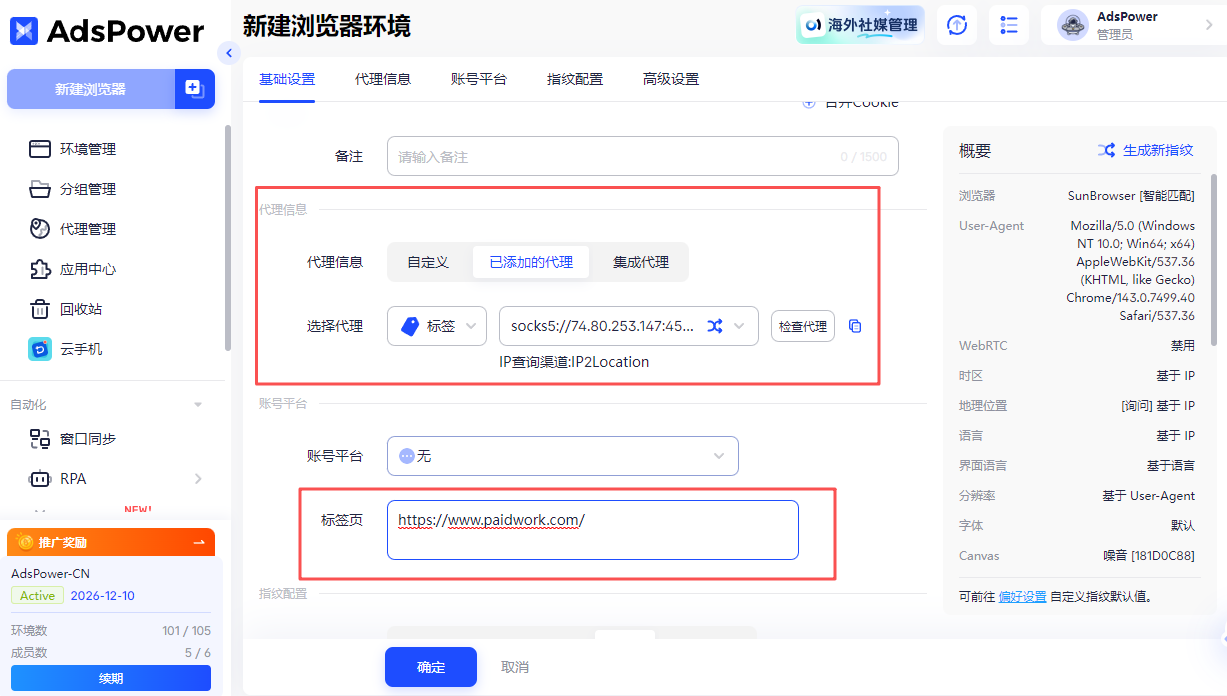1227x696 pixels.
Task: Switch to the 指纹配置 tab
Action: pos(575,77)
